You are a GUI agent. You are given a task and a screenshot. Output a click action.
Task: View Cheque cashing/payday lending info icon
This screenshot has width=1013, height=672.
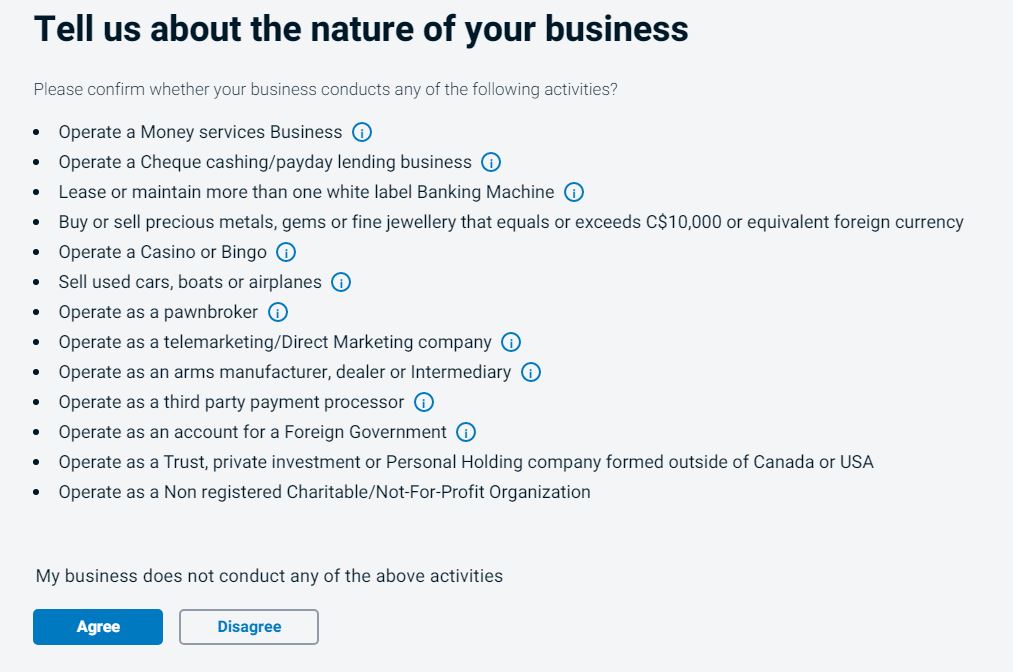click(x=491, y=162)
